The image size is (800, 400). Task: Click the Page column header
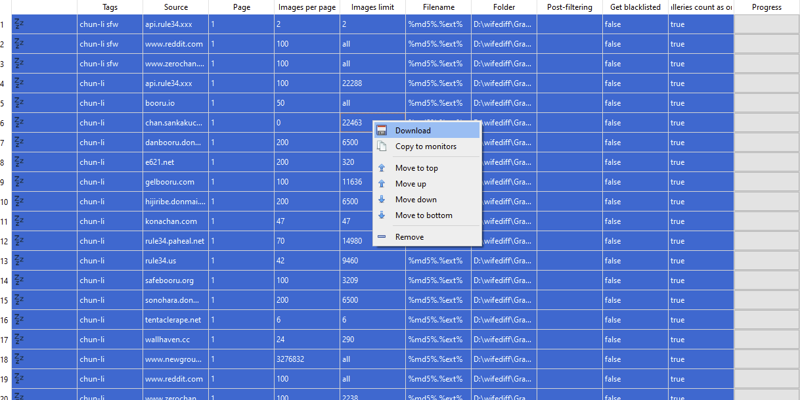tap(241, 7)
